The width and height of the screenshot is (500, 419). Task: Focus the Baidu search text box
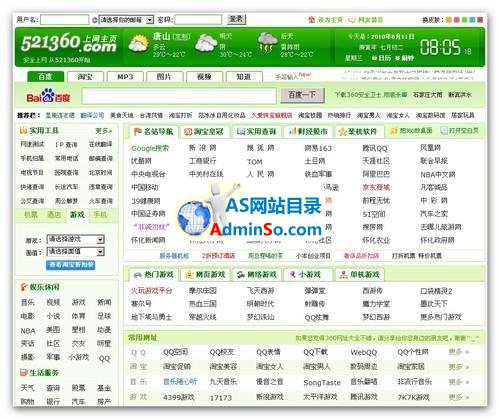[x=179, y=96]
